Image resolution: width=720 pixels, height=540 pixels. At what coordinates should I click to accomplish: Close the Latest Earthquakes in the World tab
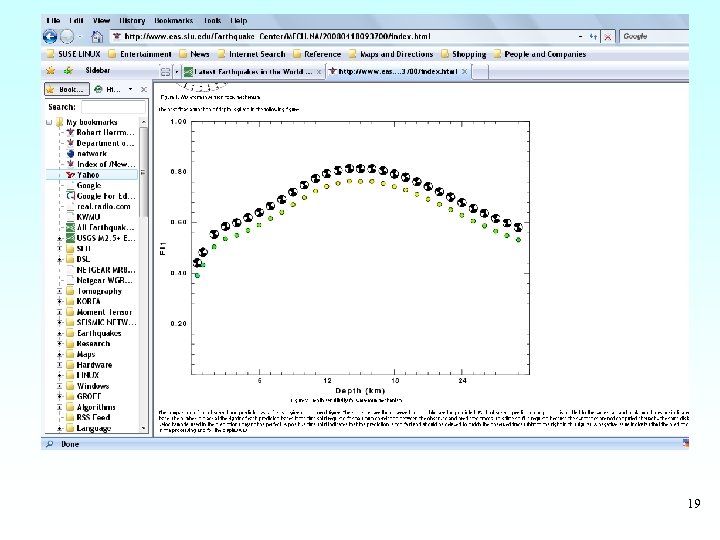pyautogui.click(x=319, y=72)
